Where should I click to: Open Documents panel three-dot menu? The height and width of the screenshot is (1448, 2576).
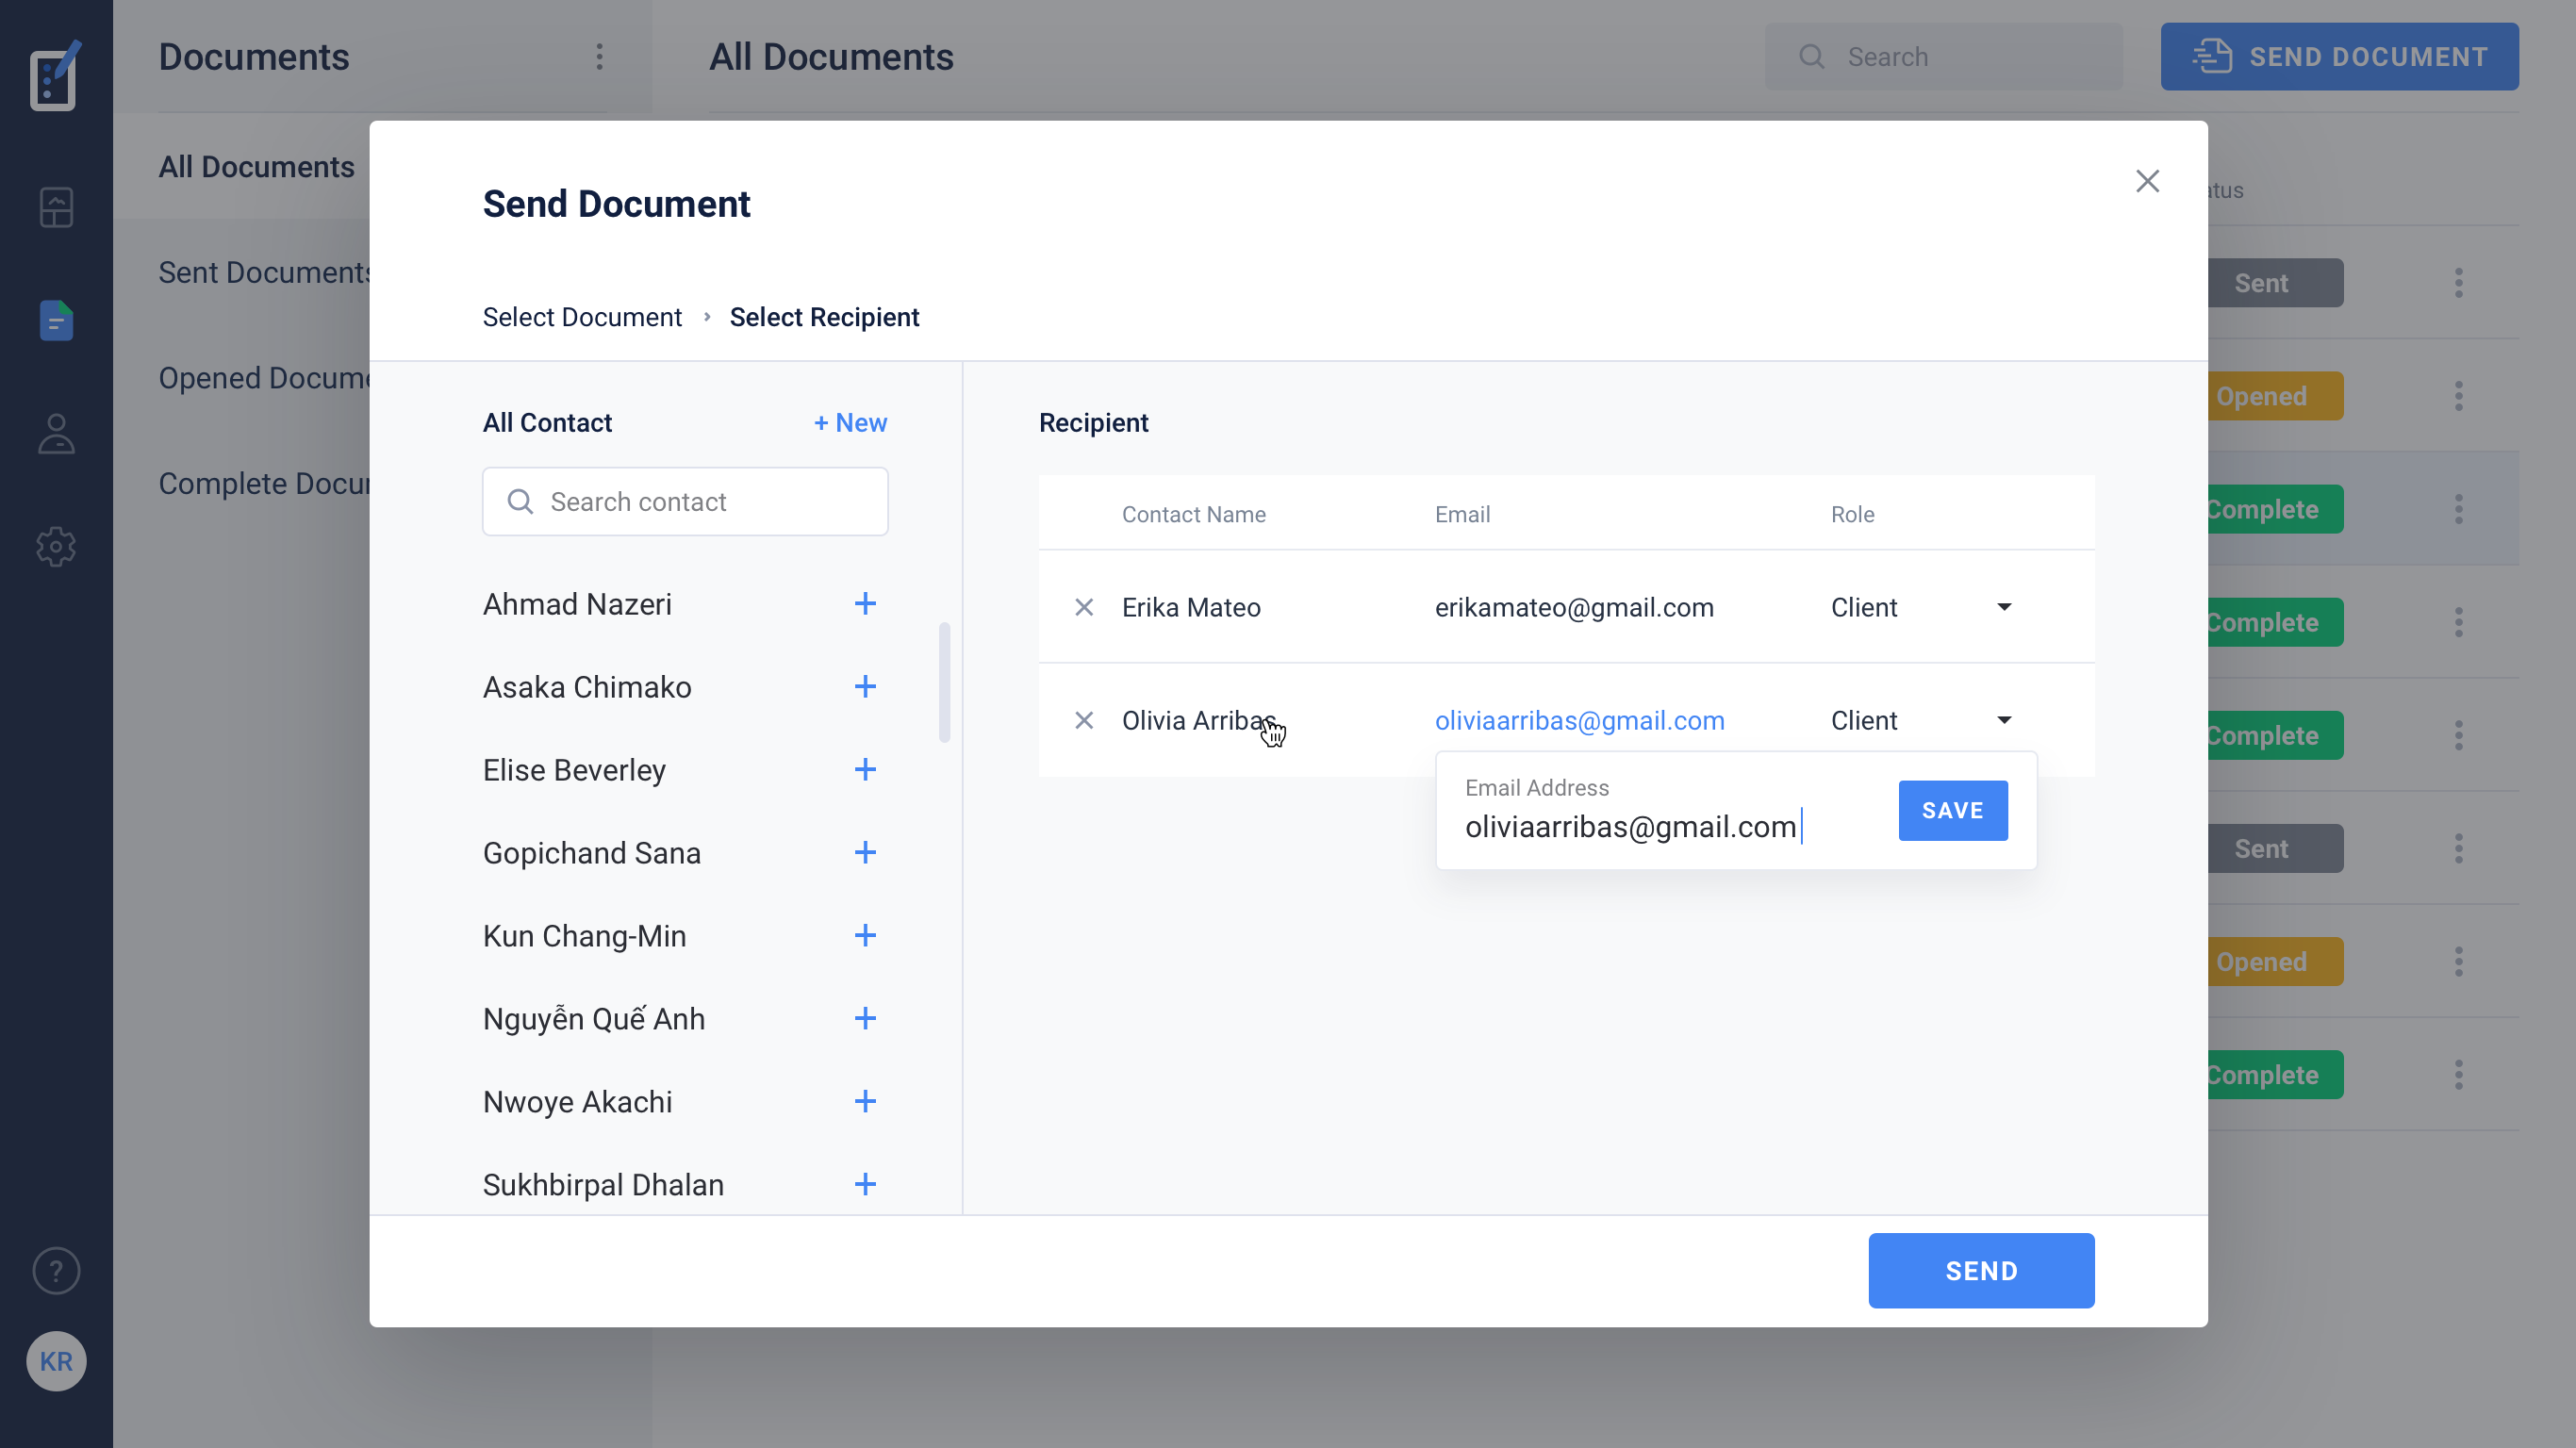600,57
